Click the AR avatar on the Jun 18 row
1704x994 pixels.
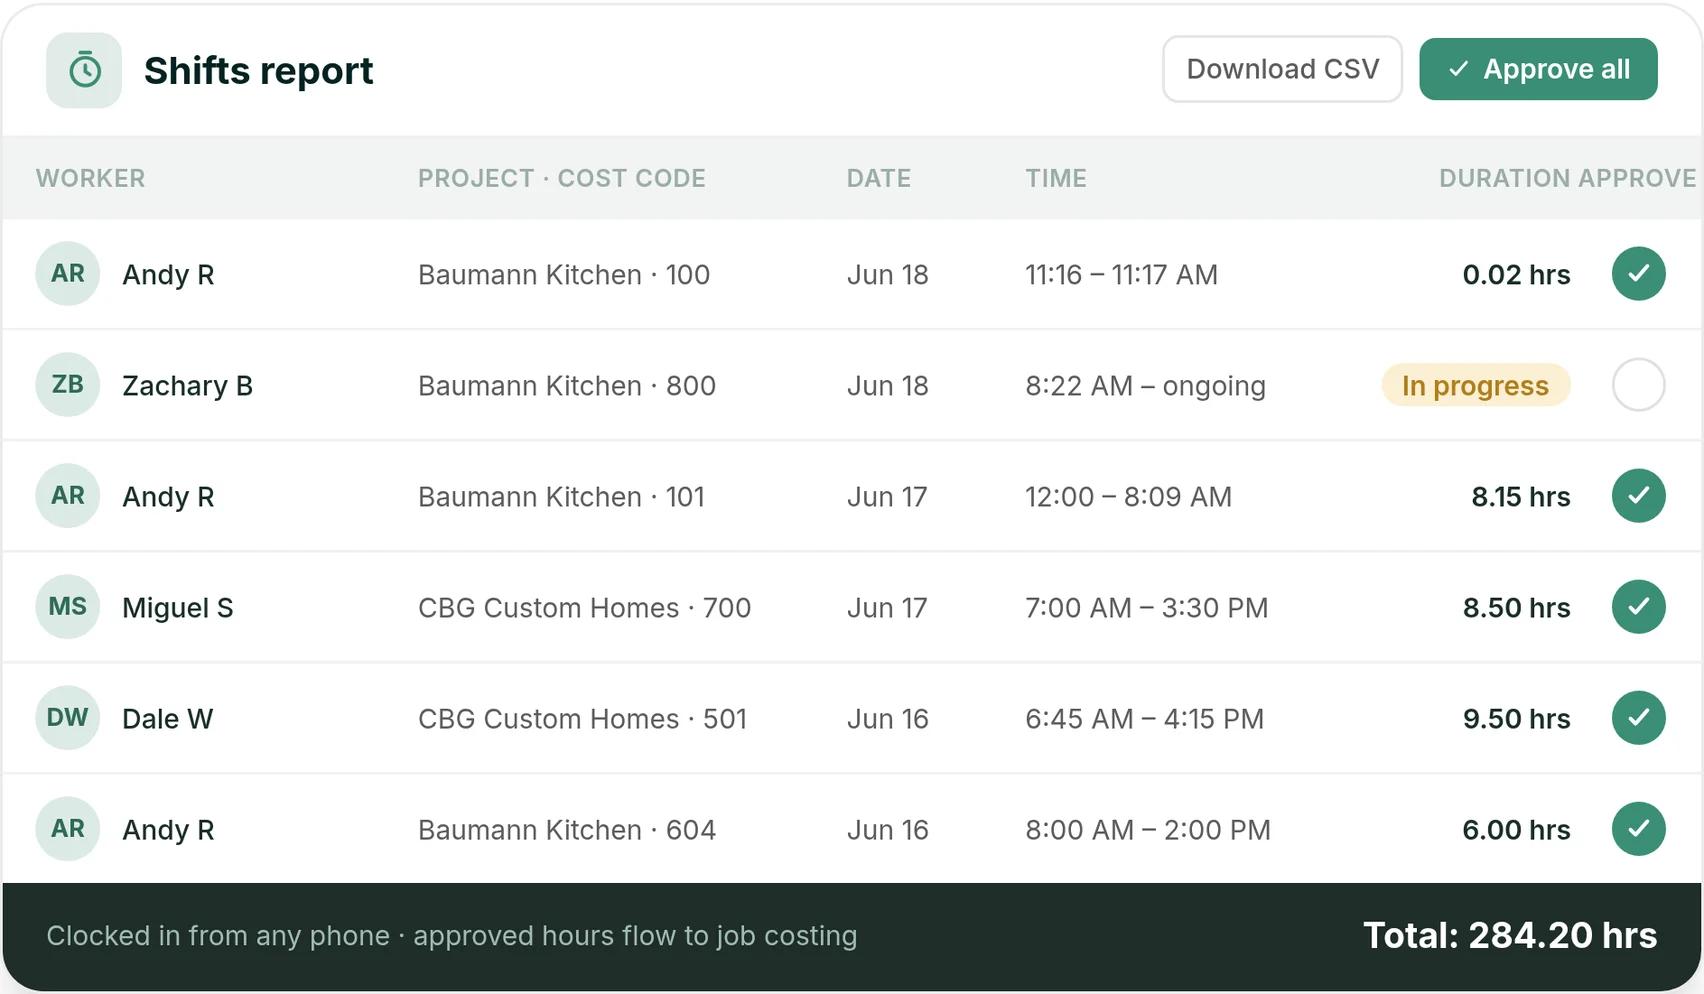(x=67, y=274)
